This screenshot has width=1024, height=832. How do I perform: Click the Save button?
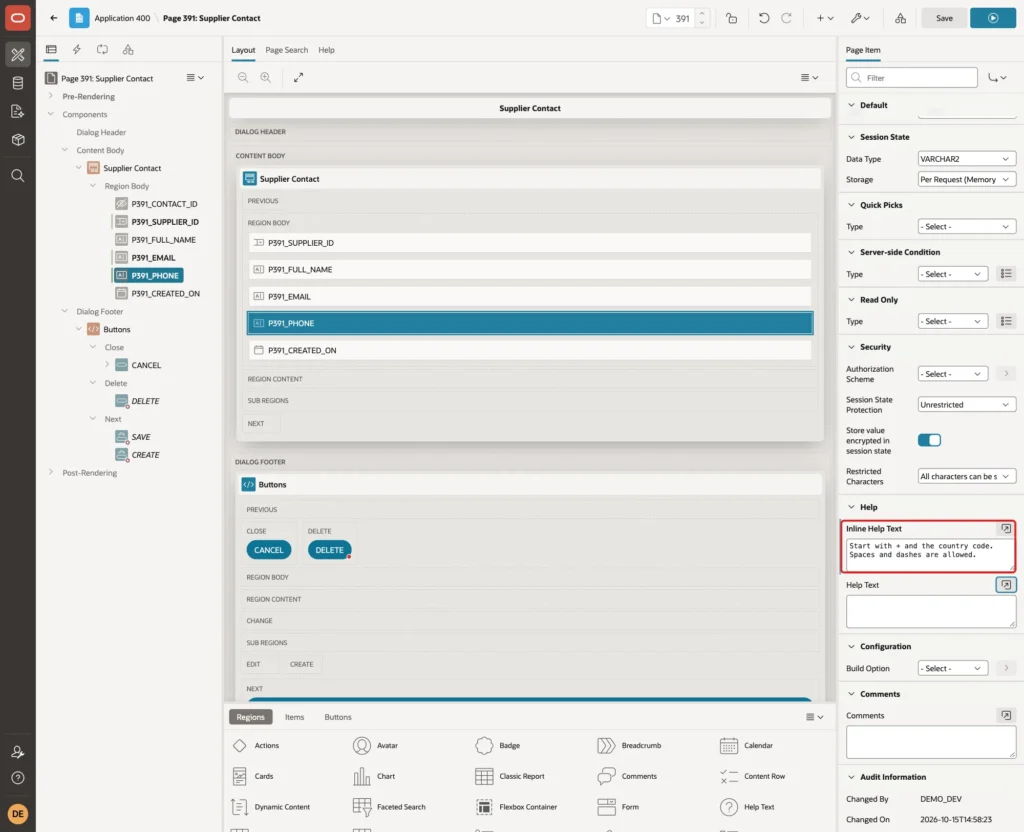[944, 18]
